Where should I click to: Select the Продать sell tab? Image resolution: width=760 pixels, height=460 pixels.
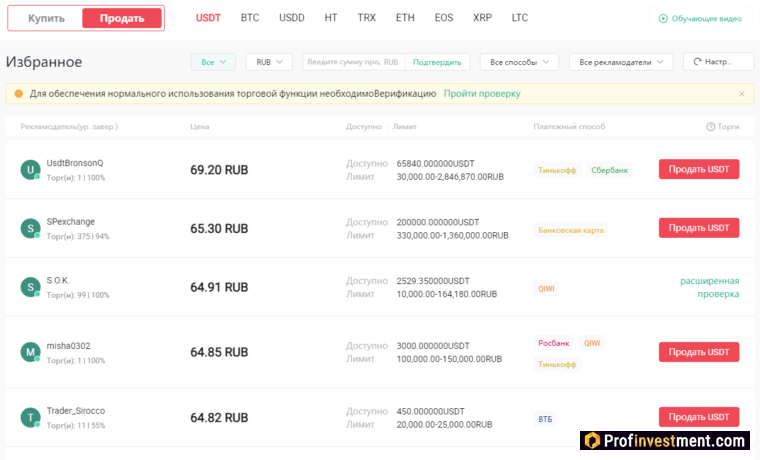tap(122, 18)
